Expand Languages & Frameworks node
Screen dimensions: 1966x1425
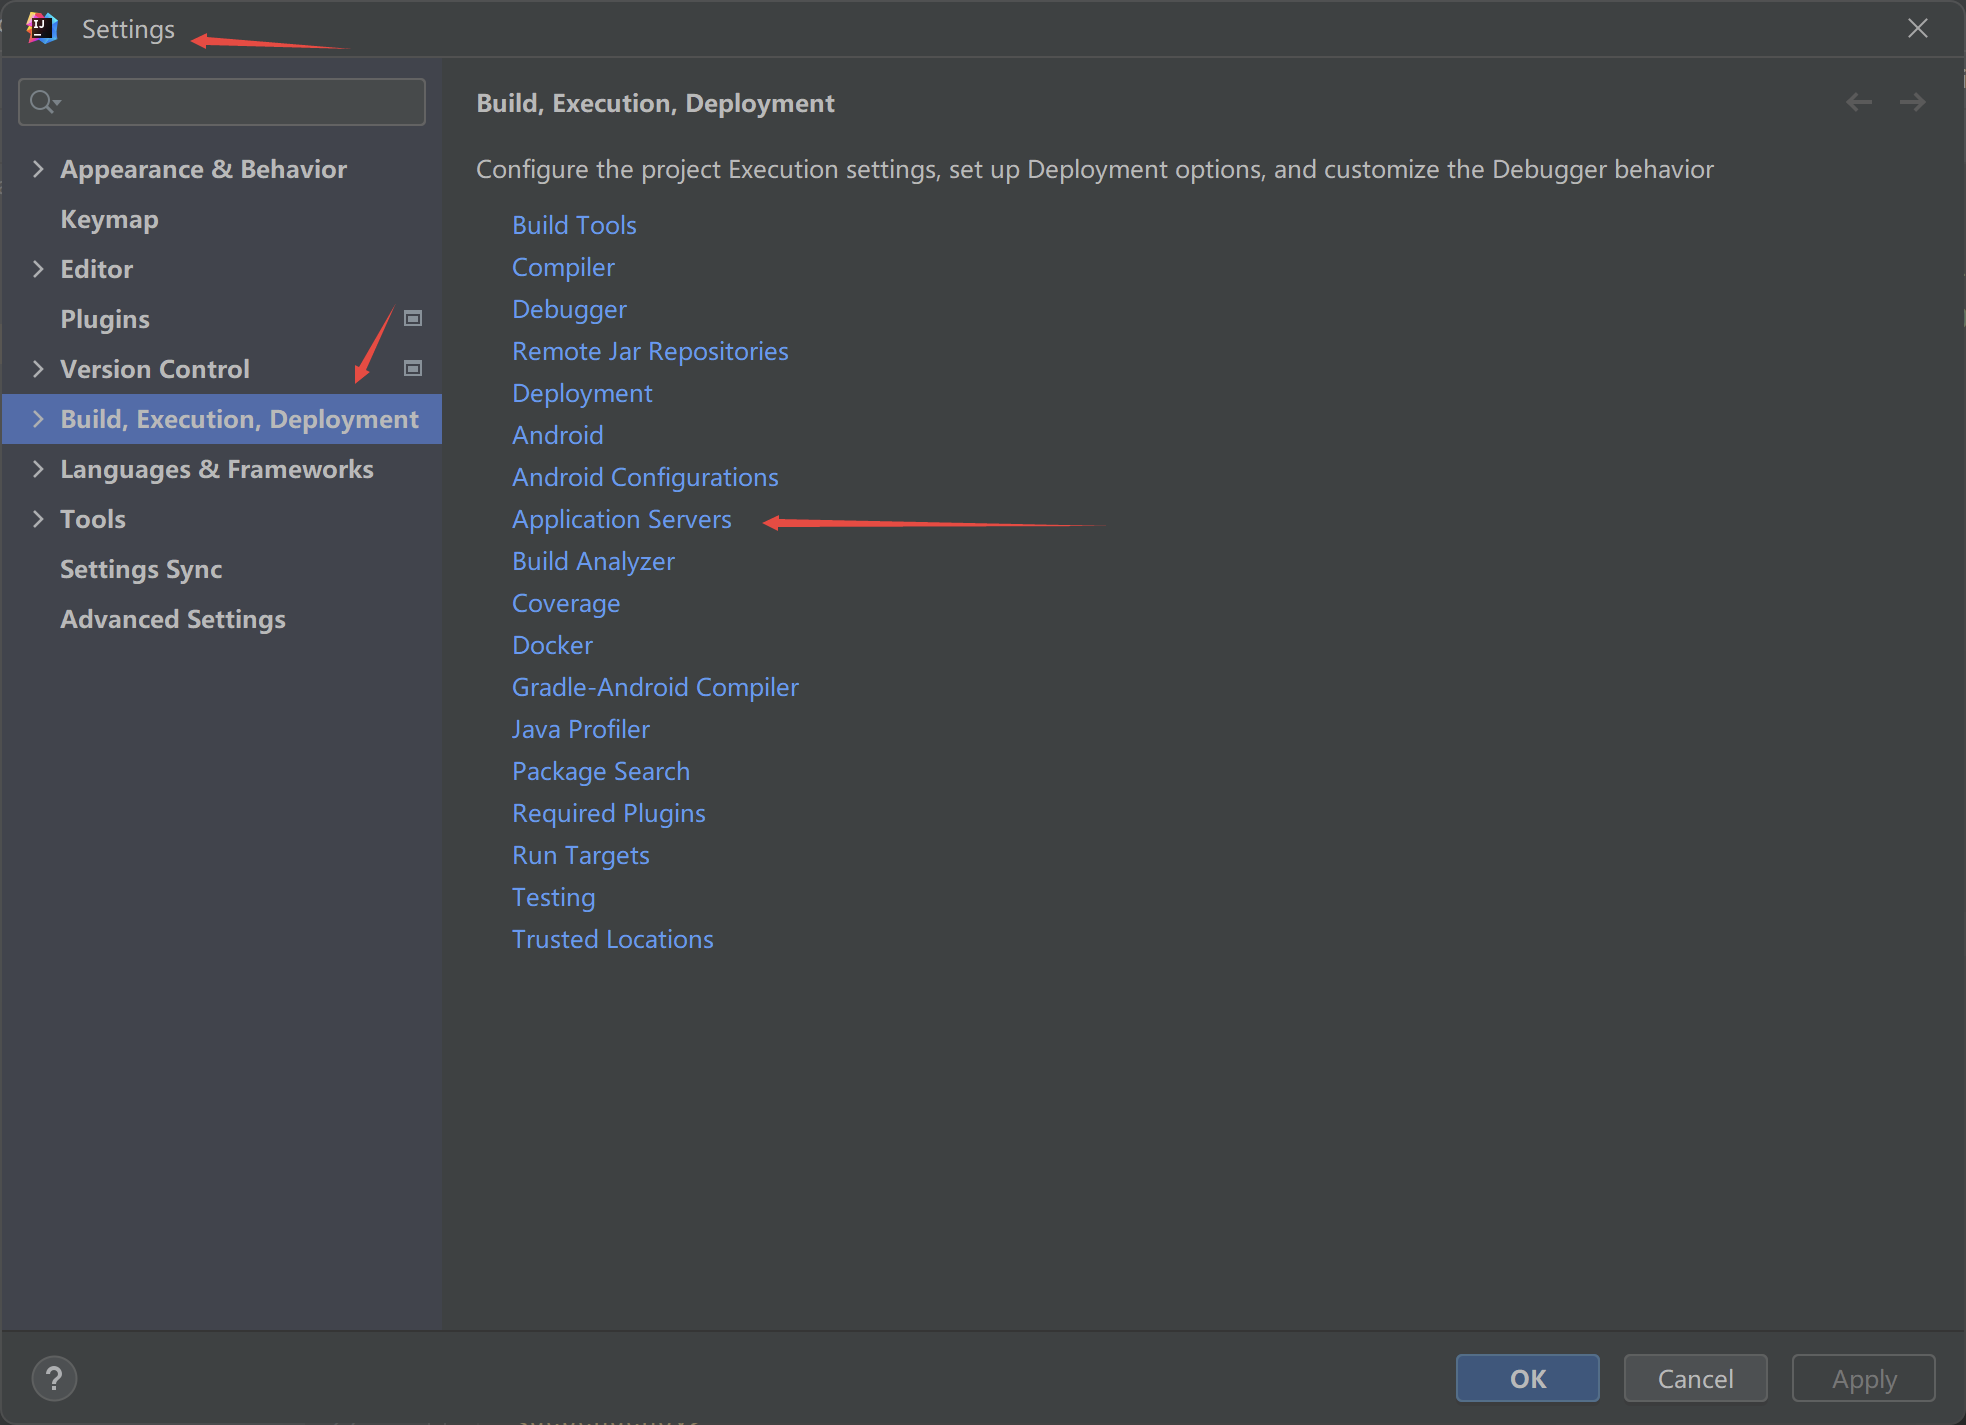(38, 469)
